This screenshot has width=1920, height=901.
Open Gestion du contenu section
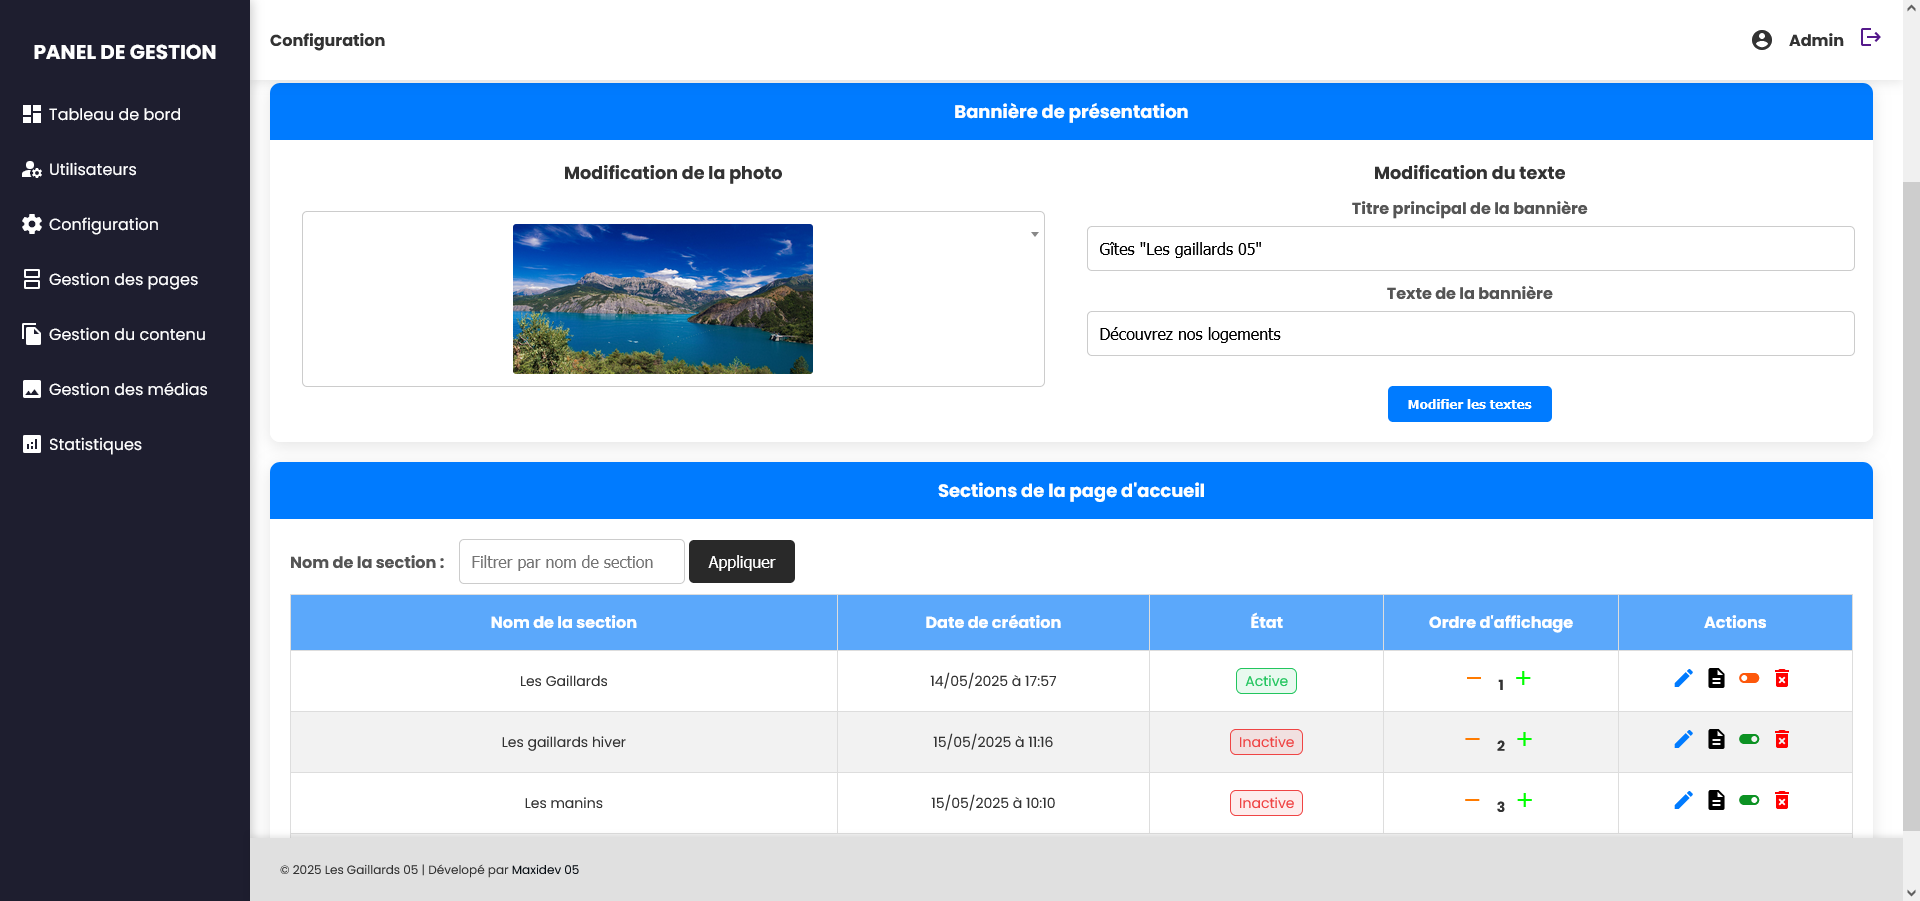pyautogui.click(x=114, y=334)
